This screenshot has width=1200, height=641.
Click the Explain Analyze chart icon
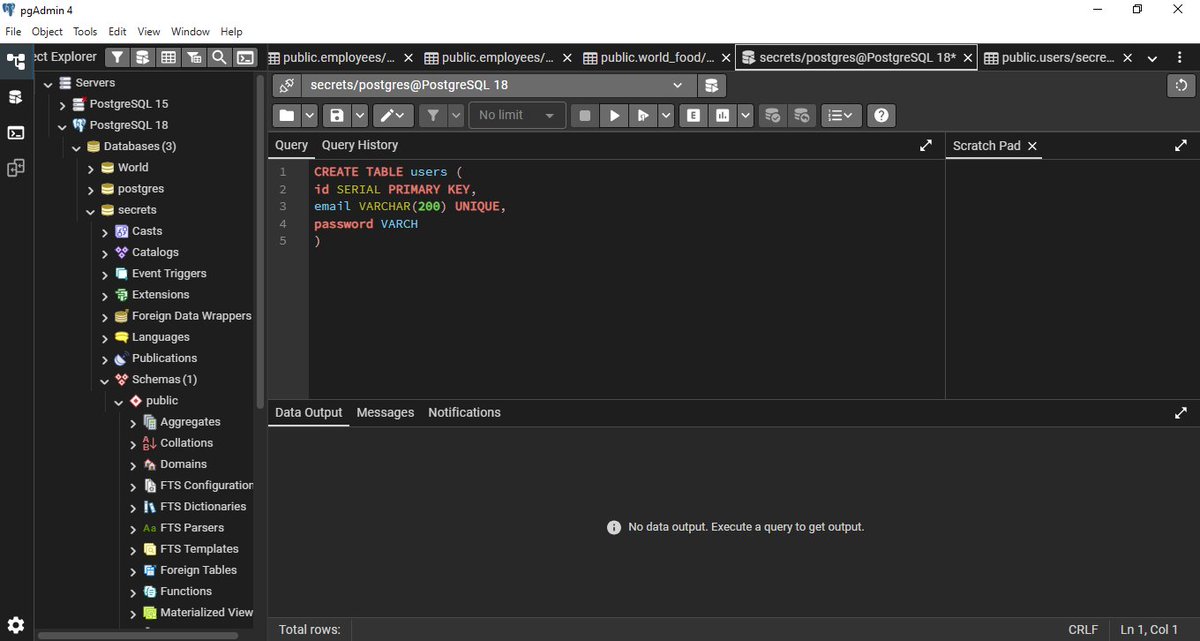click(722, 116)
